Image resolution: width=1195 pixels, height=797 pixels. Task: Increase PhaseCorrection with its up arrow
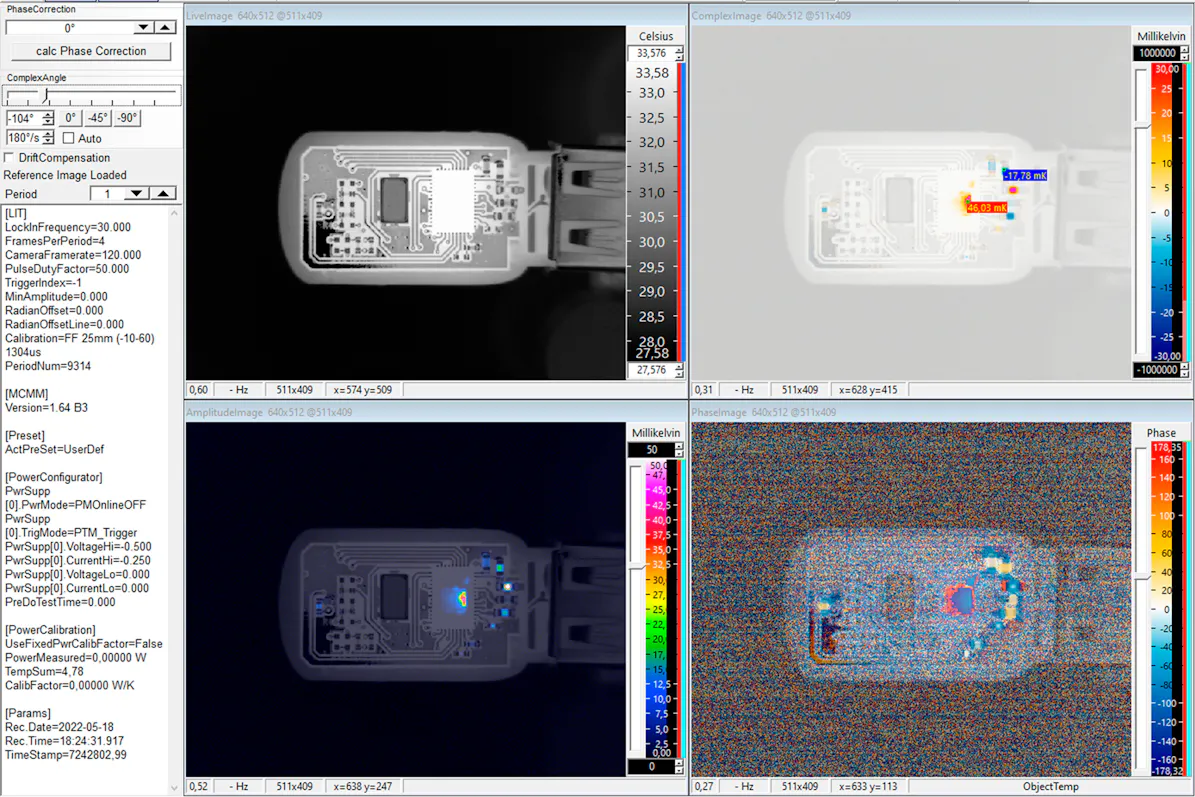[165, 27]
